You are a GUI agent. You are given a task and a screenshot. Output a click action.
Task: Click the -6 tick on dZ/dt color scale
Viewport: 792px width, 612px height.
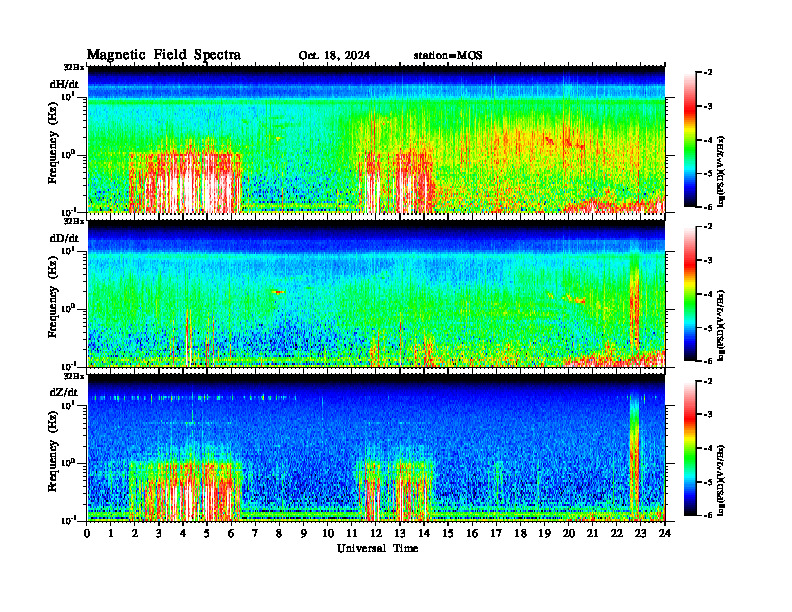(708, 515)
